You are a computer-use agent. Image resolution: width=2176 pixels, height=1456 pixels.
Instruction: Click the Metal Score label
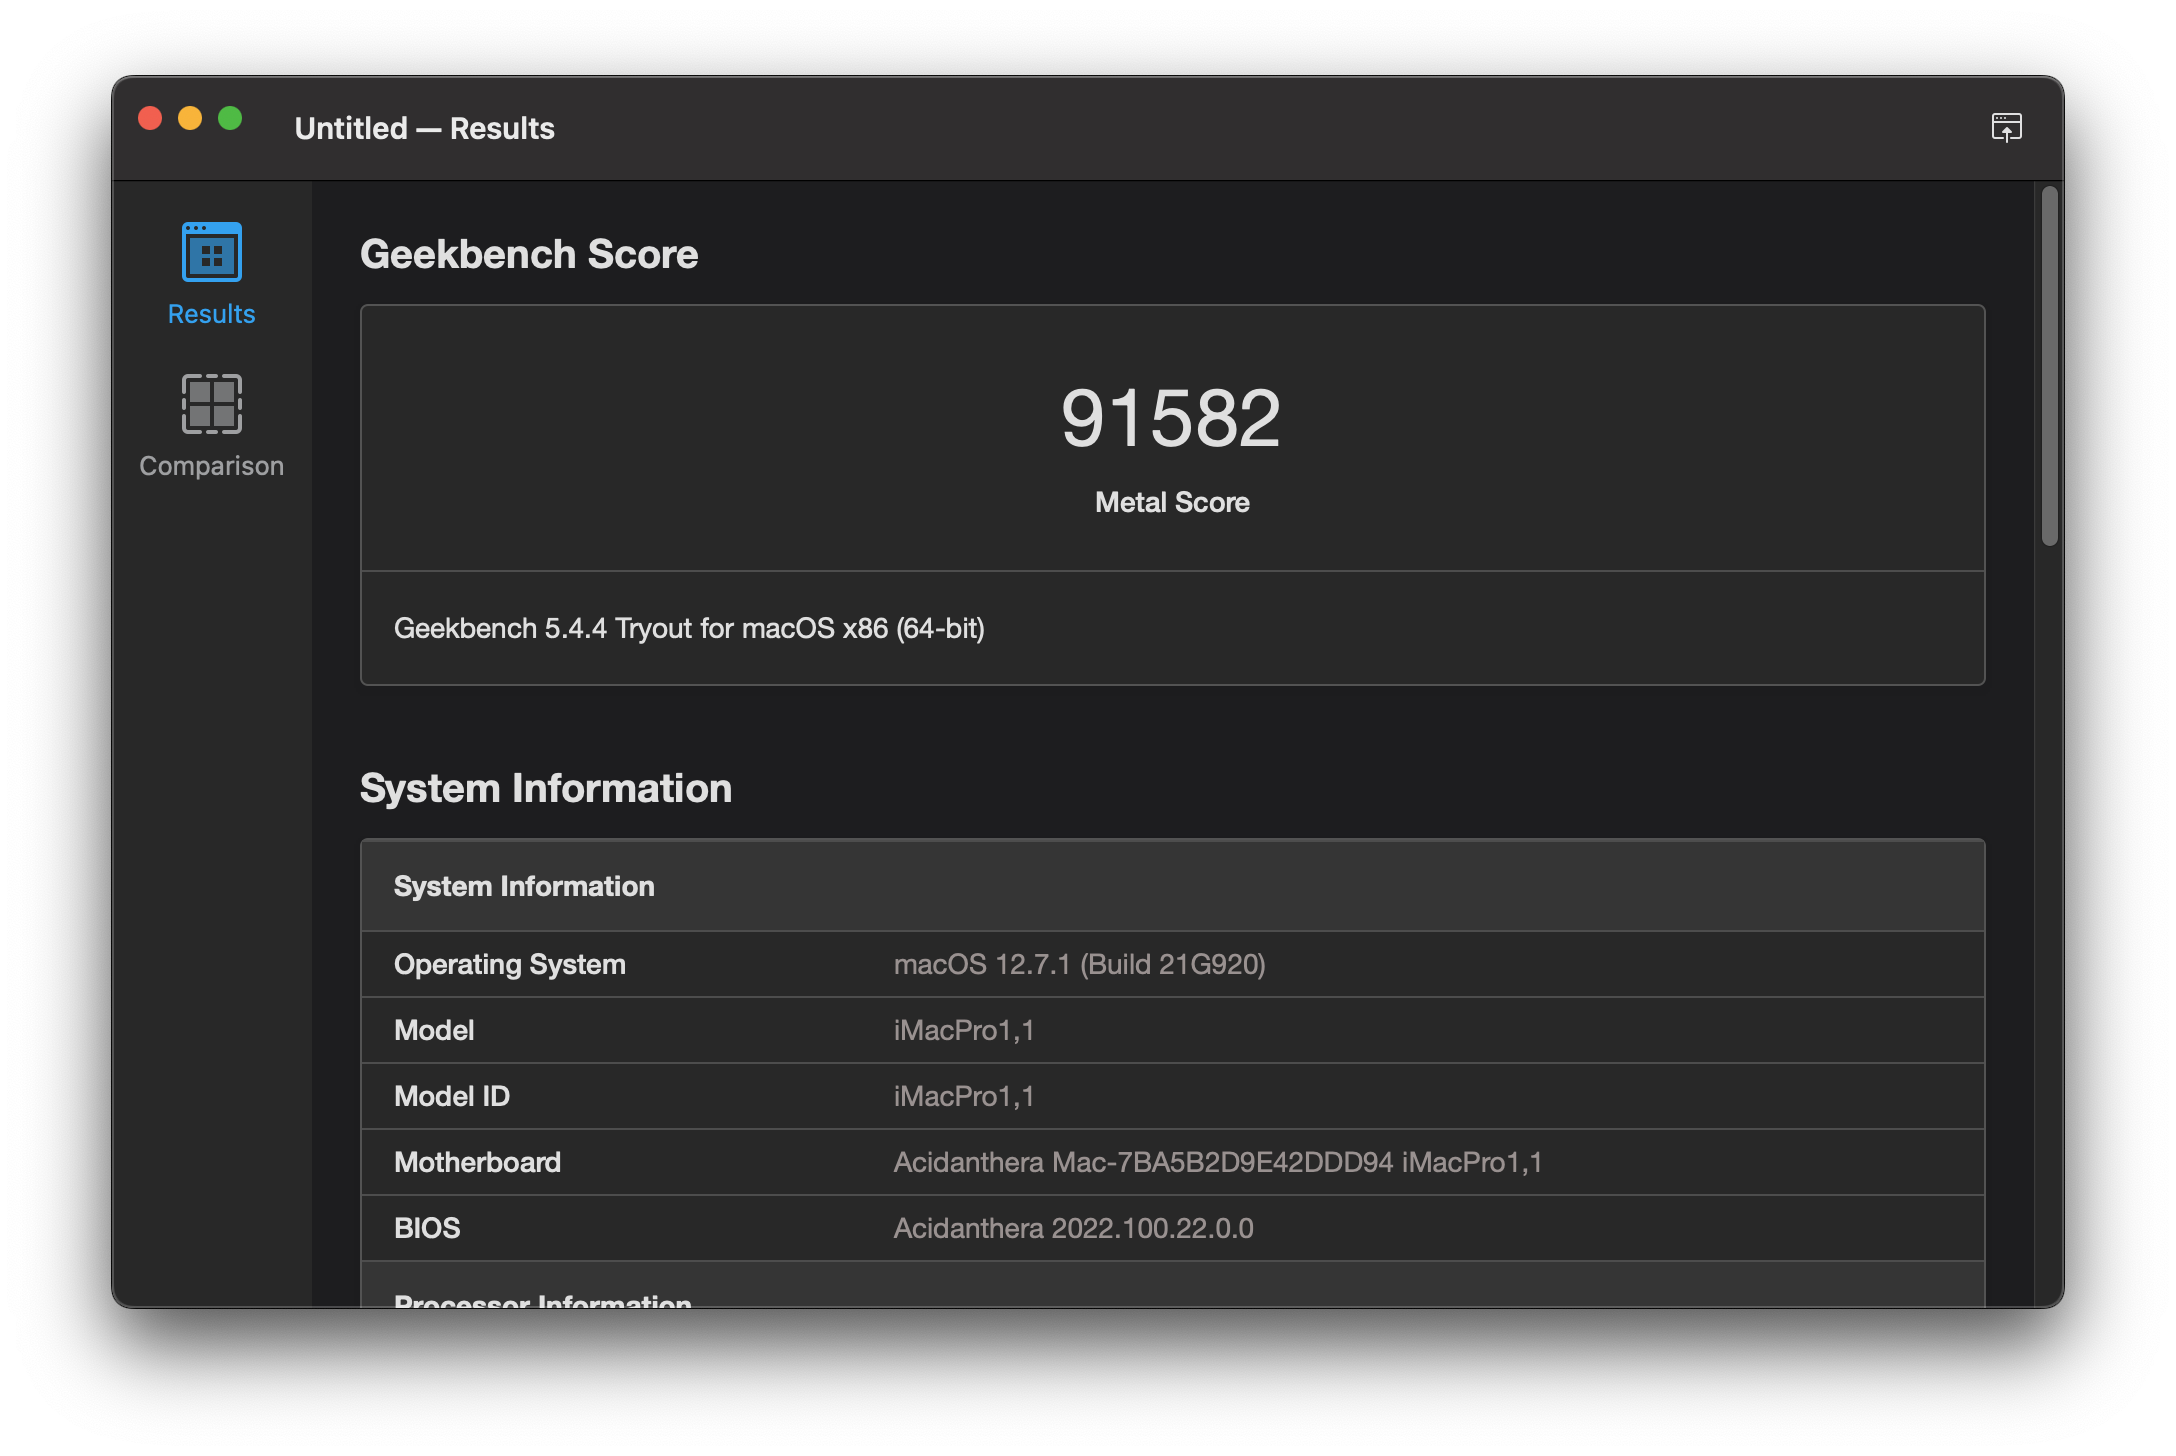[x=1172, y=502]
